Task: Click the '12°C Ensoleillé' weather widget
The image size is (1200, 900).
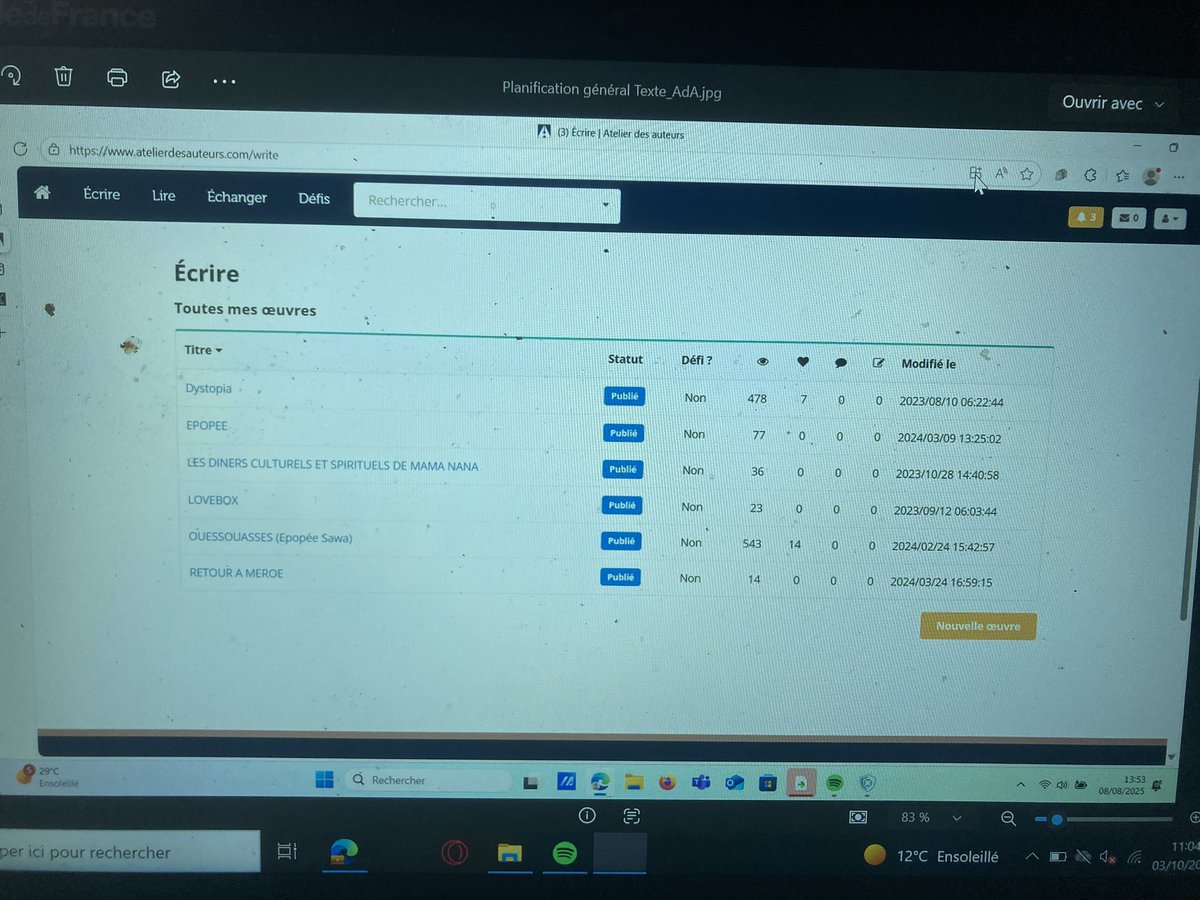Action: point(931,856)
